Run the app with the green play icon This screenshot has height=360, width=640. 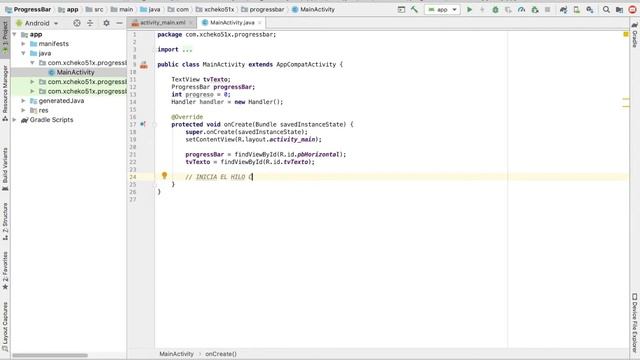[x=469, y=9]
